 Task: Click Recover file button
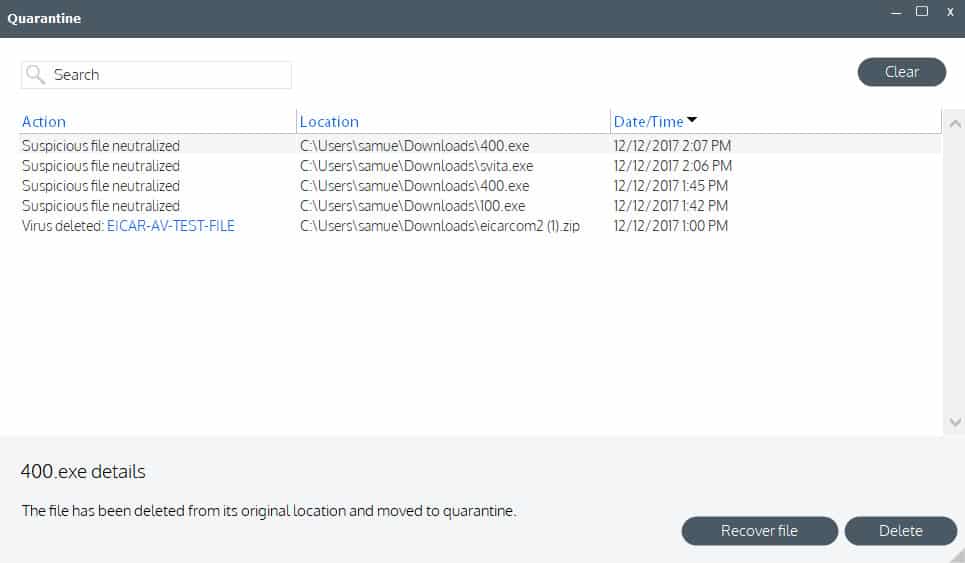coord(759,531)
